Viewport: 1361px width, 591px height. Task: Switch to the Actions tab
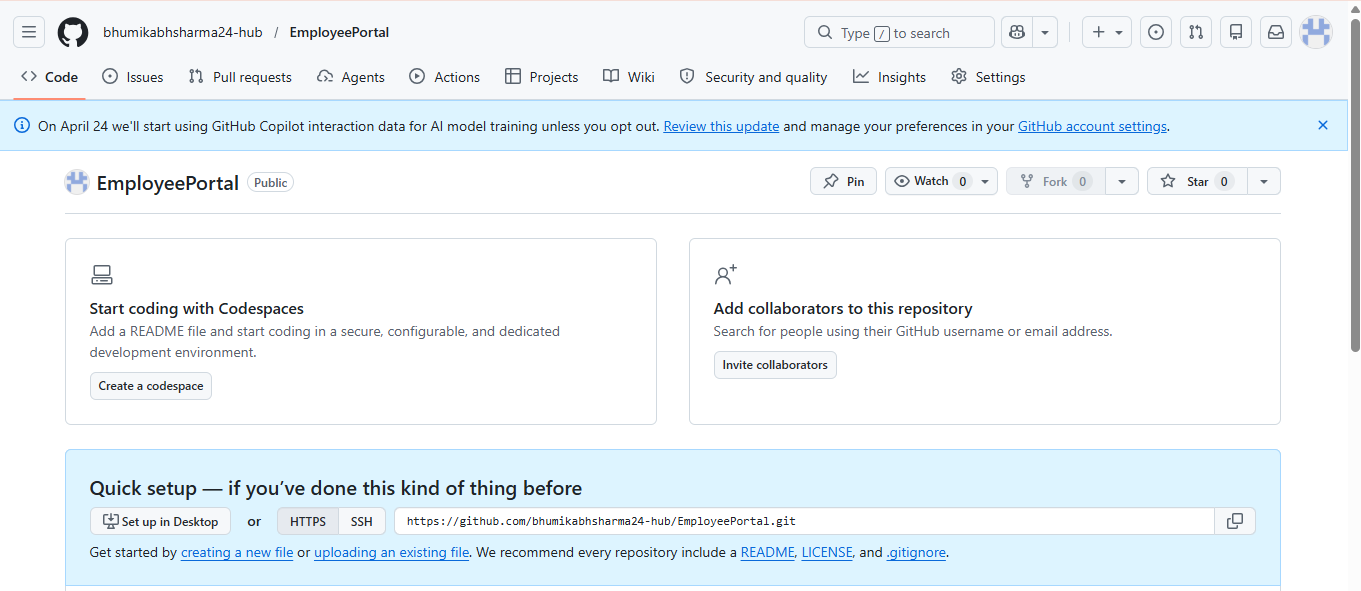444,77
